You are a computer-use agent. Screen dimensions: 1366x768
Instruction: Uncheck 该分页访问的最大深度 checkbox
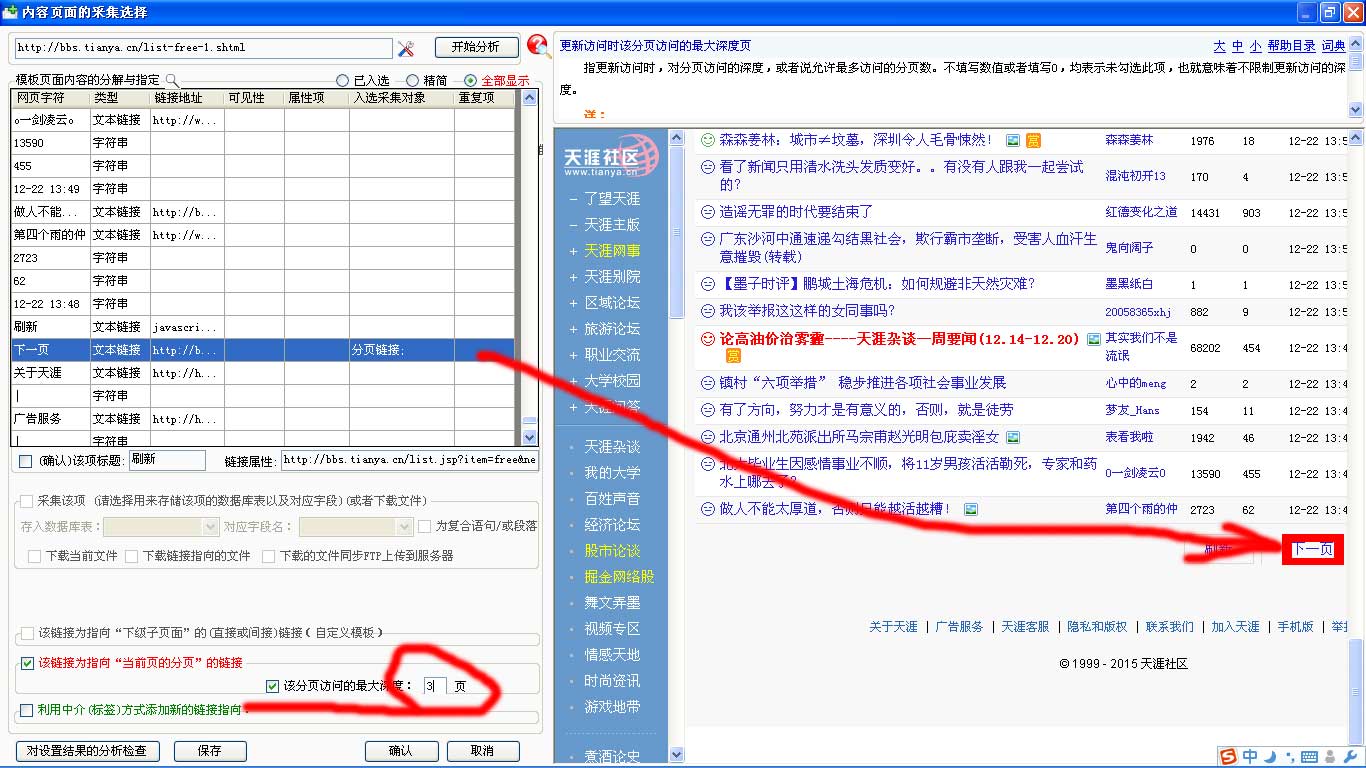(x=272, y=686)
